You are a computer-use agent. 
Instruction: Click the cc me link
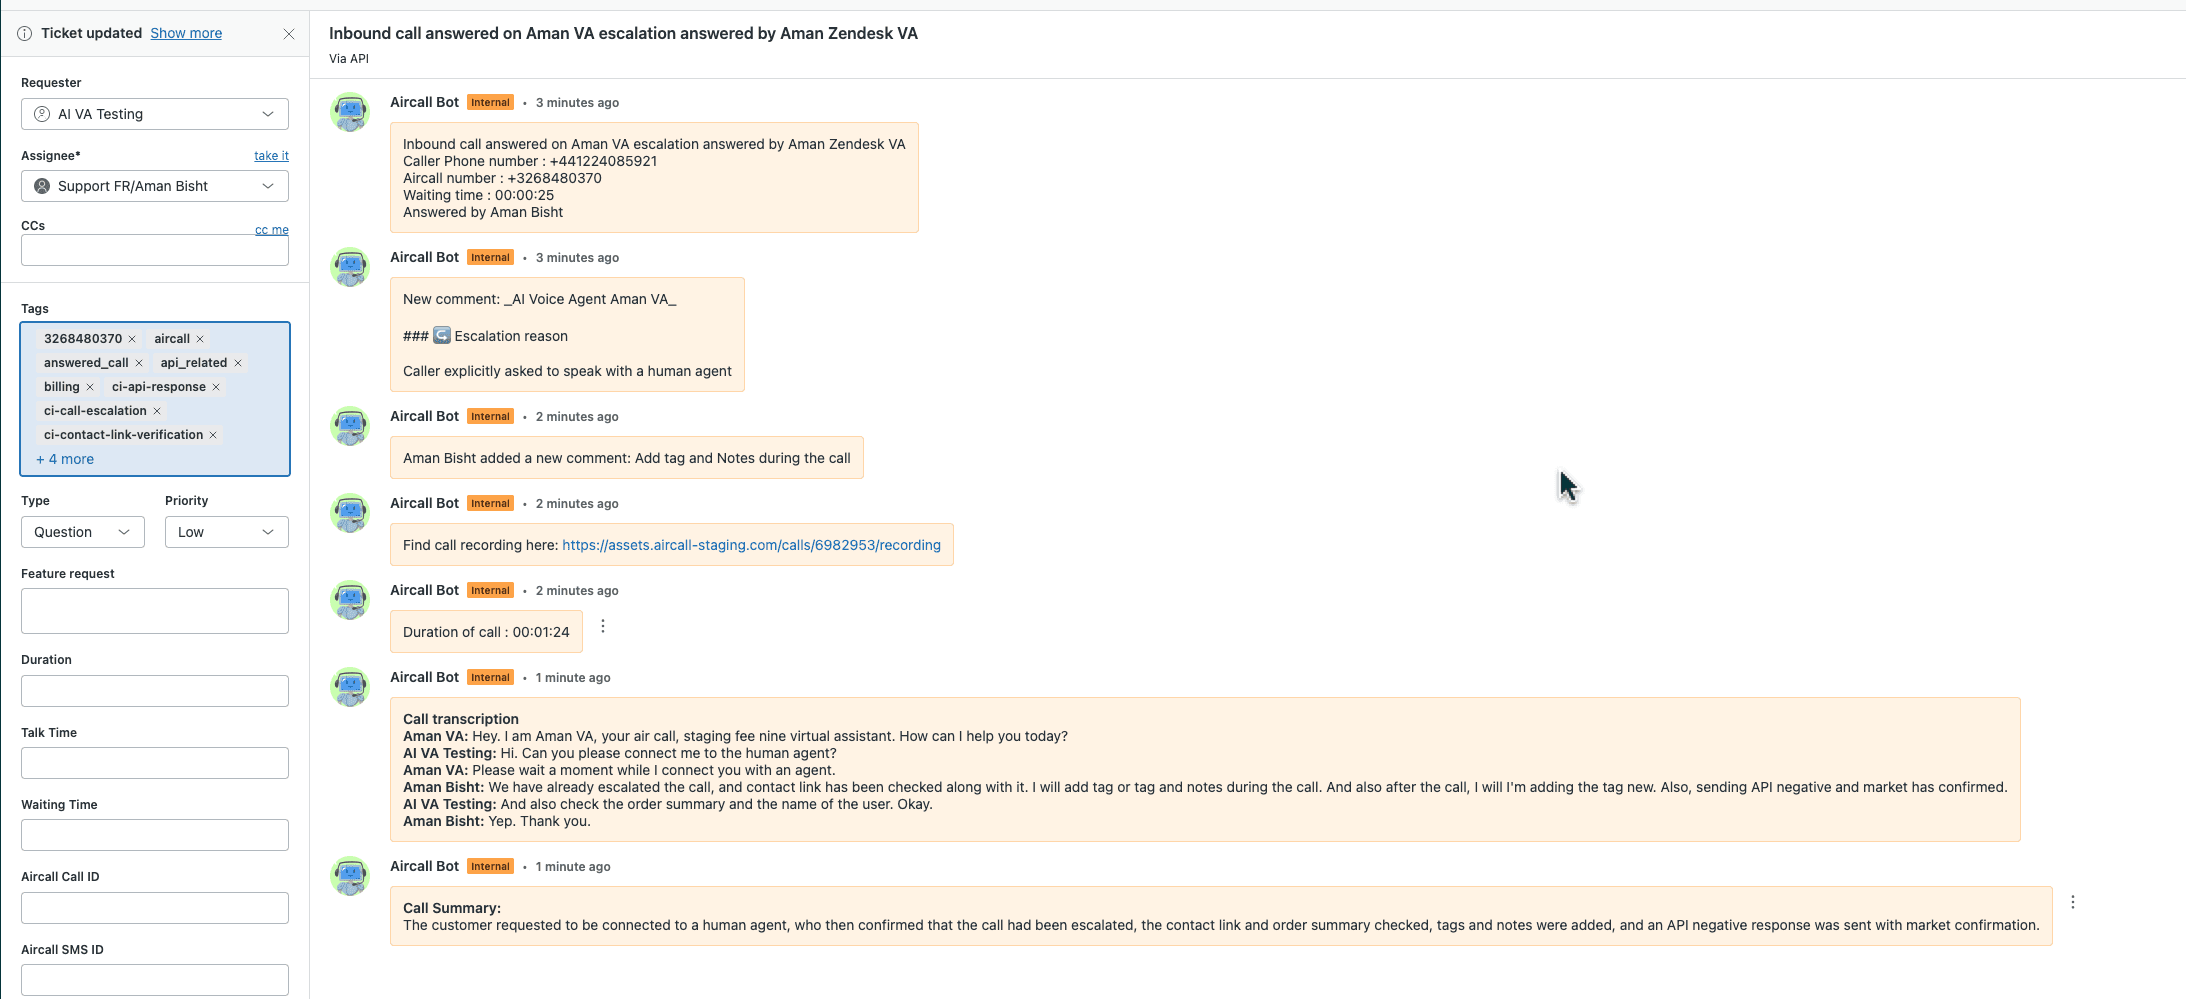tap(271, 230)
